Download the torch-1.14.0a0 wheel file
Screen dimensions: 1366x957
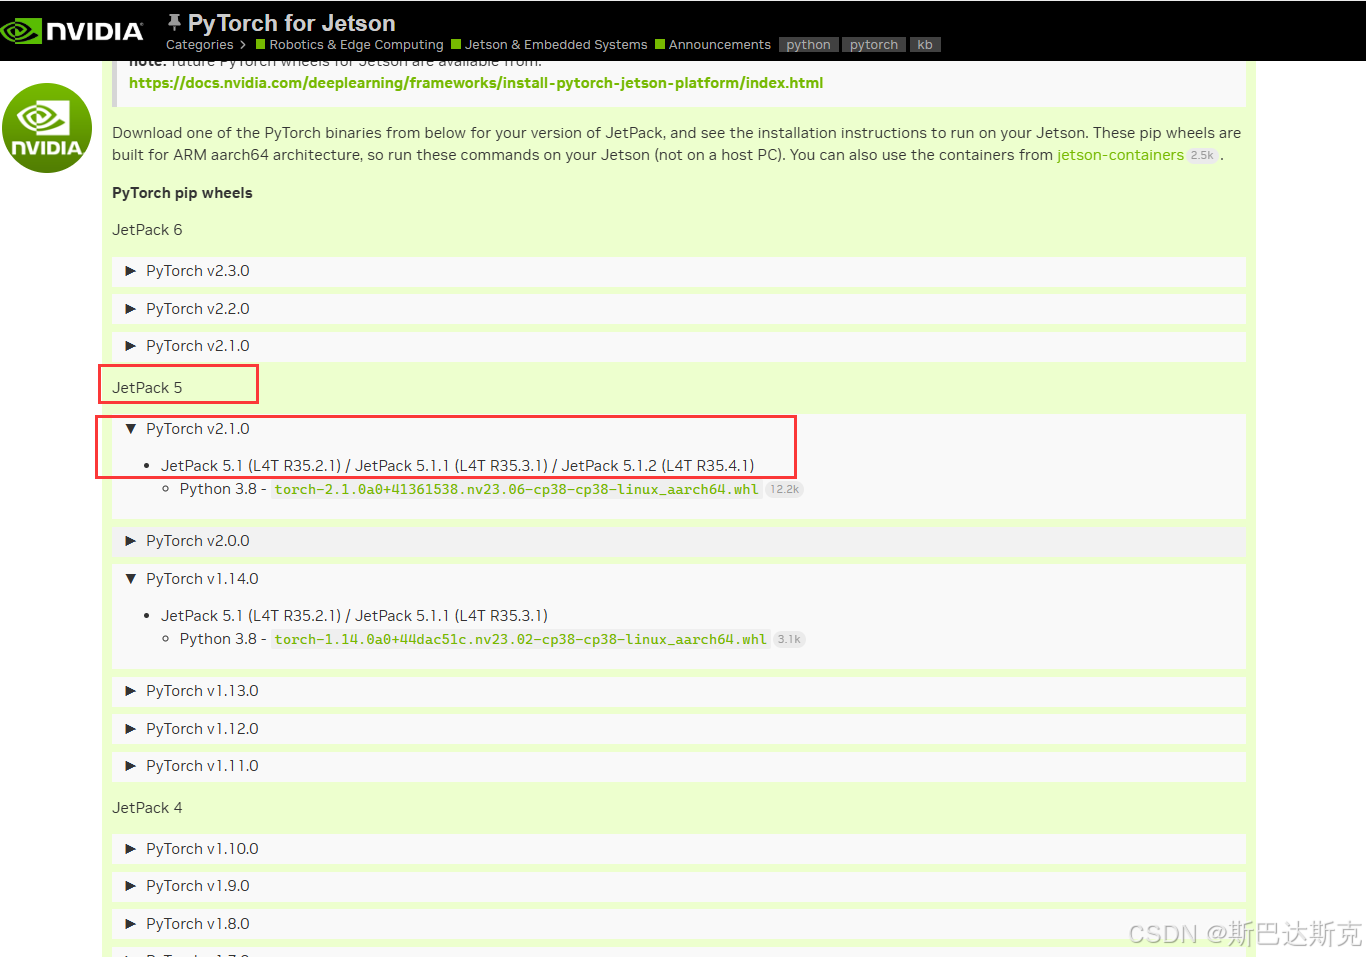click(x=522, y=638)
